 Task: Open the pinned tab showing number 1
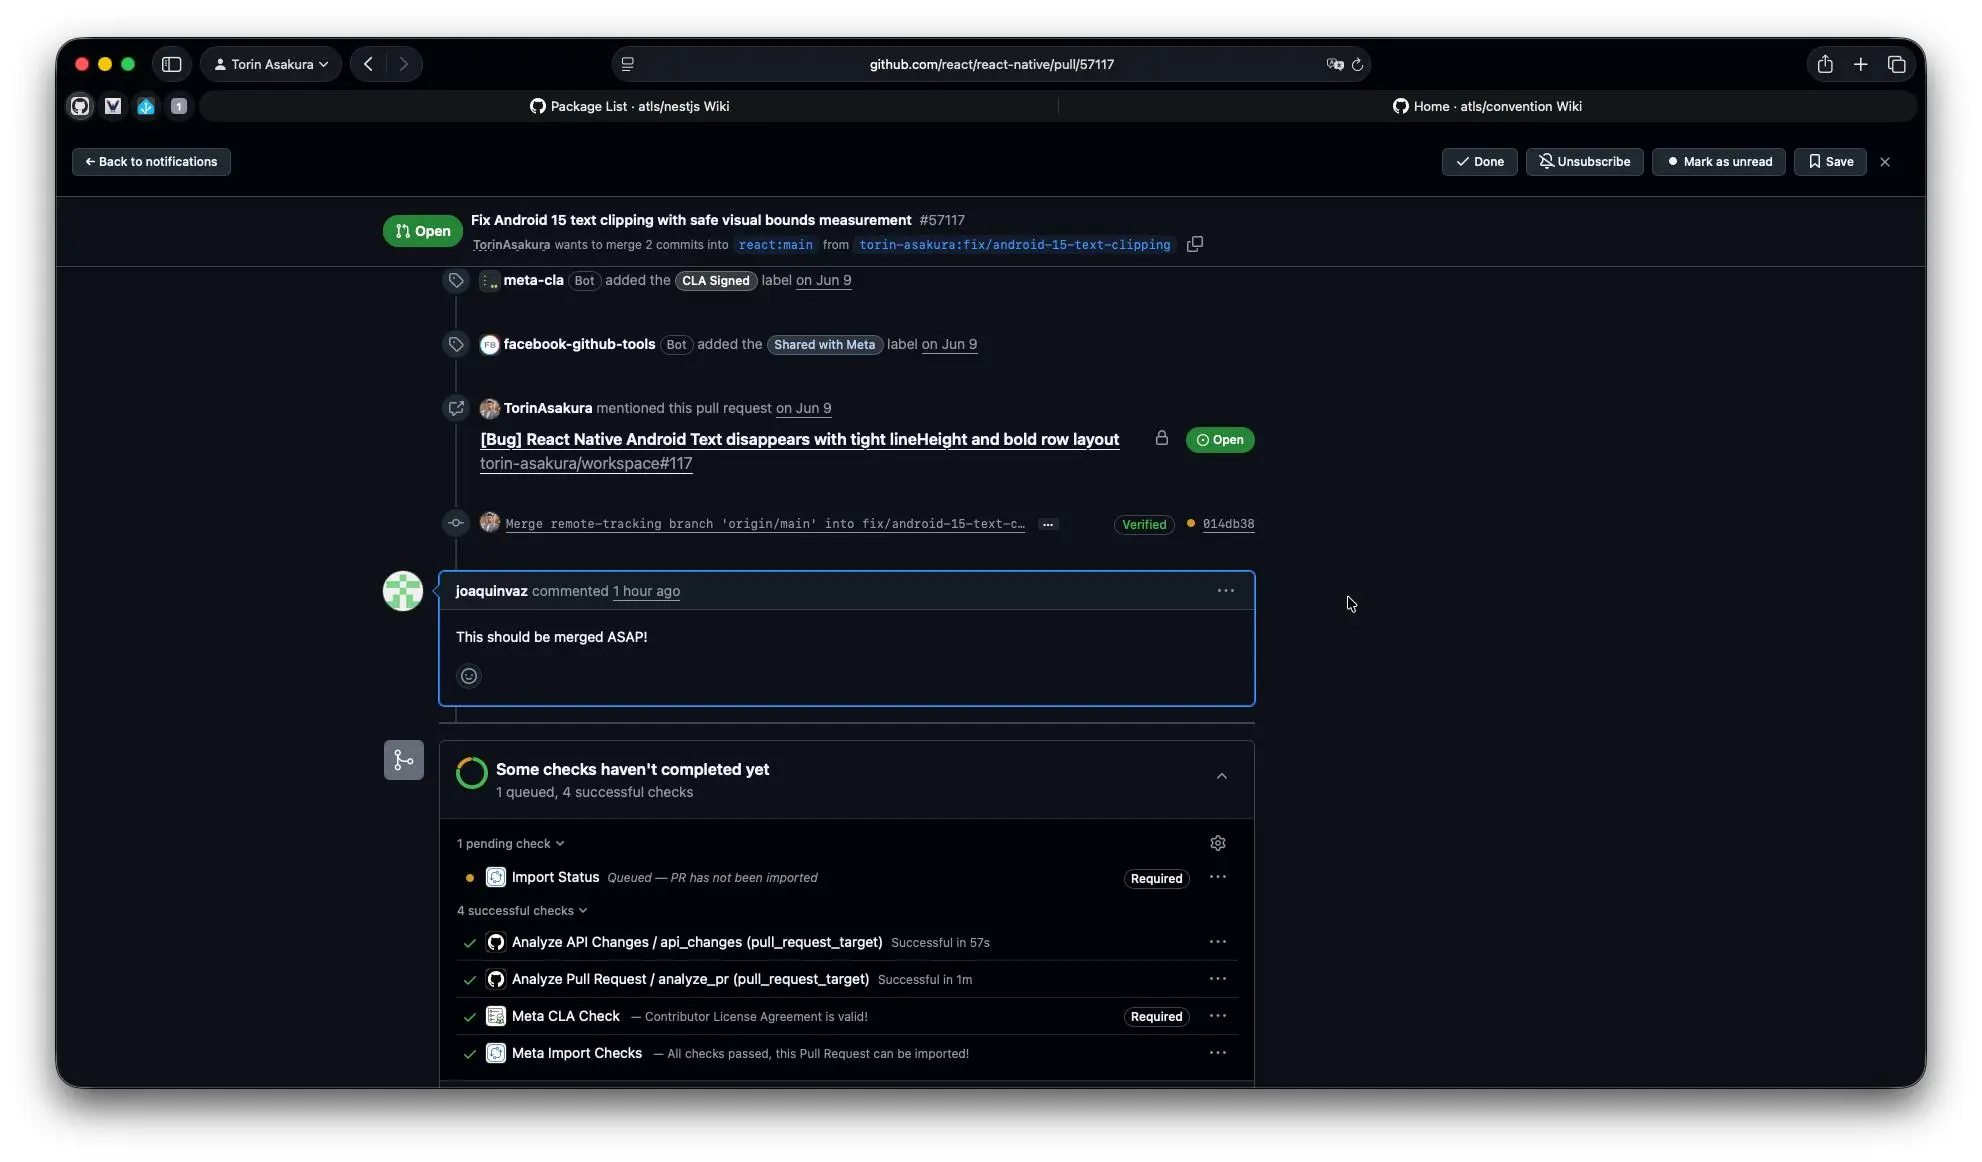[179, 106]
